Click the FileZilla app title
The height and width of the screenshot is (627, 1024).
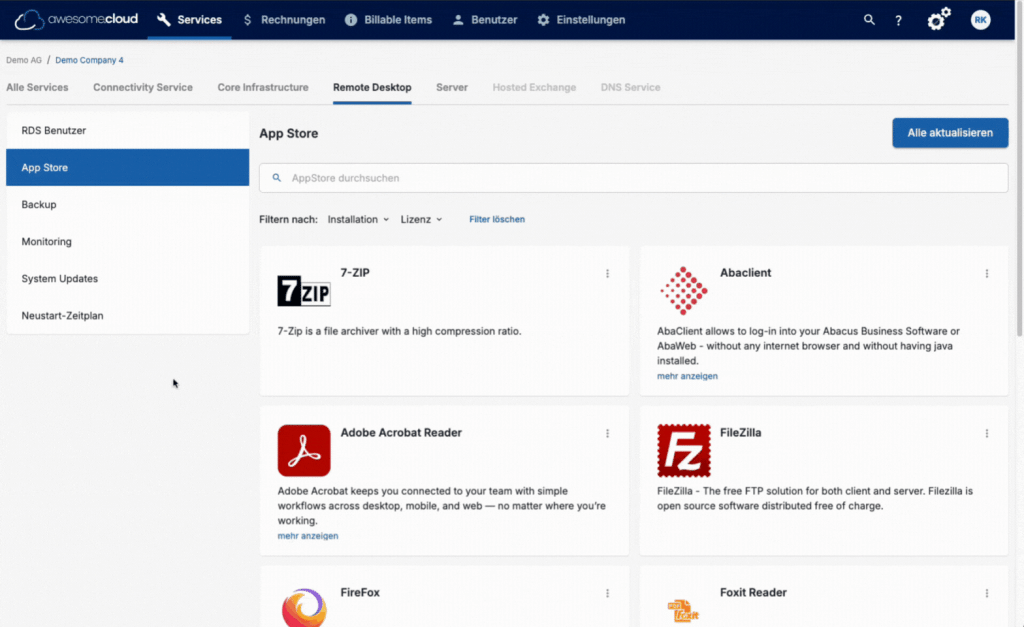[741, 432]
